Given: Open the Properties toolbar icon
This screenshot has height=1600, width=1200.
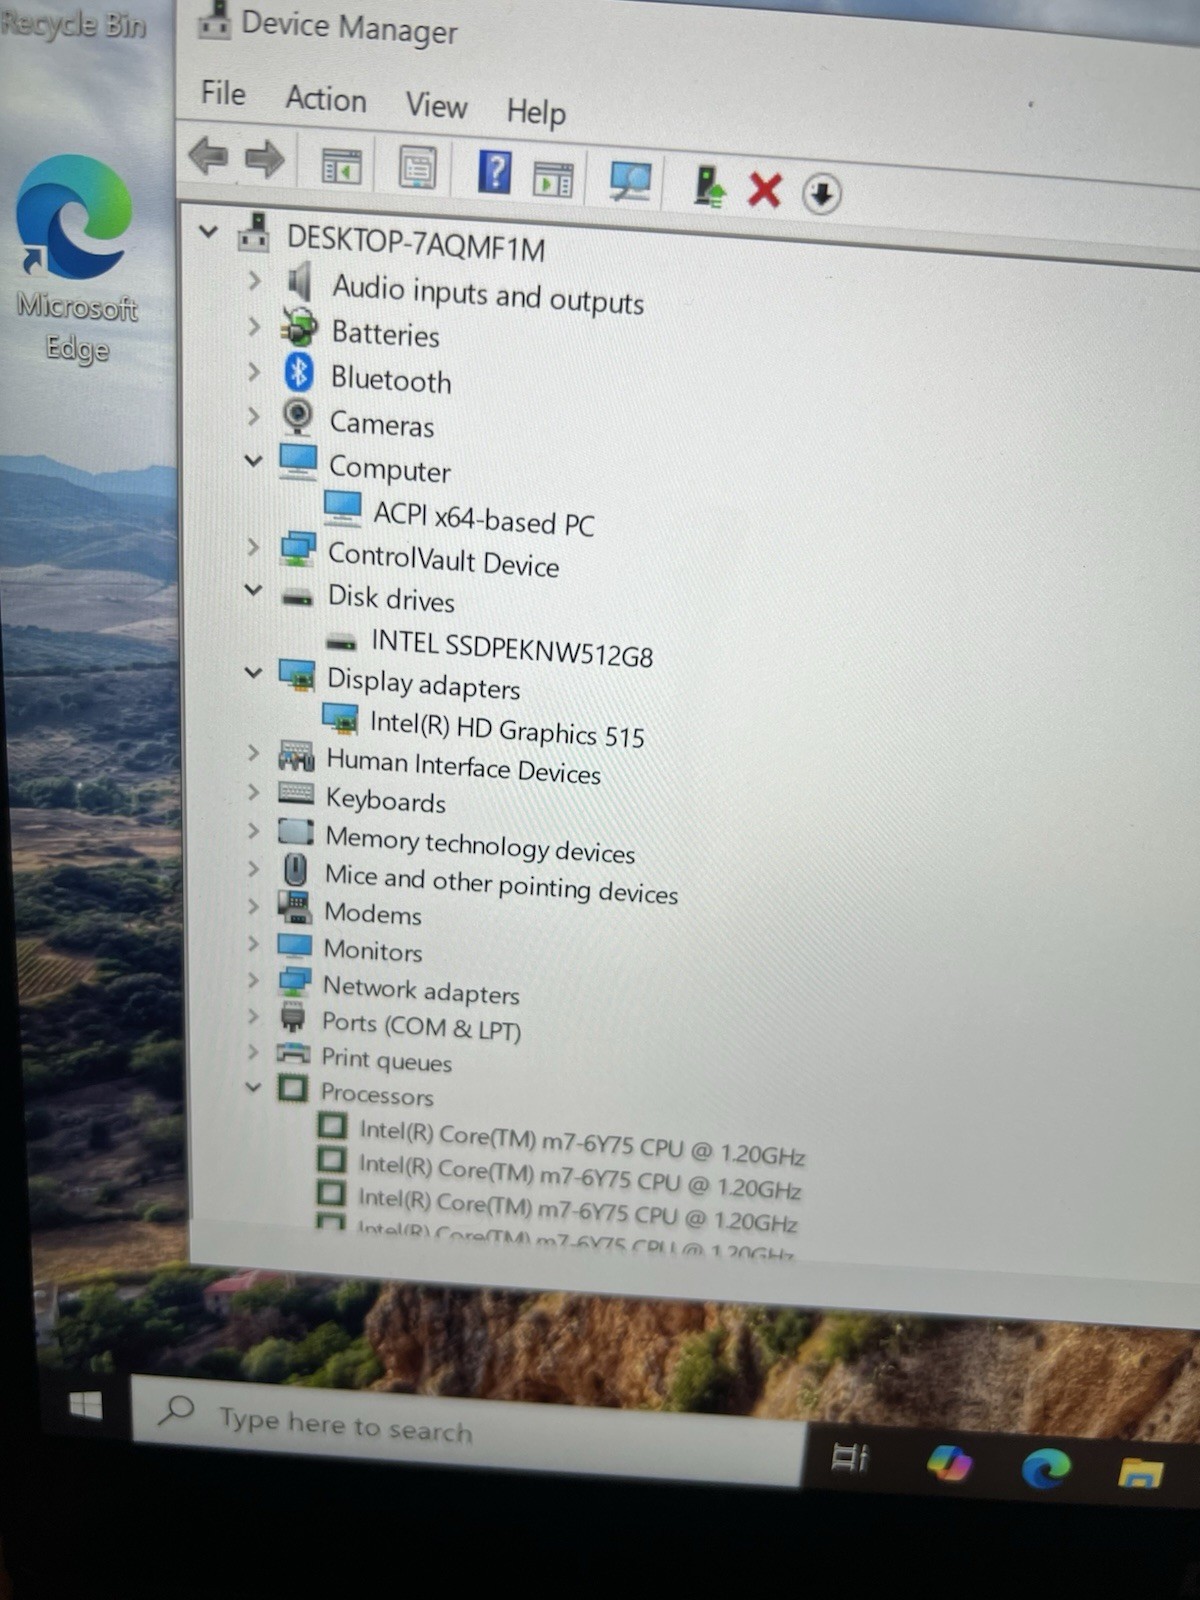Looking at the screenshot, I should click(418, 168).
